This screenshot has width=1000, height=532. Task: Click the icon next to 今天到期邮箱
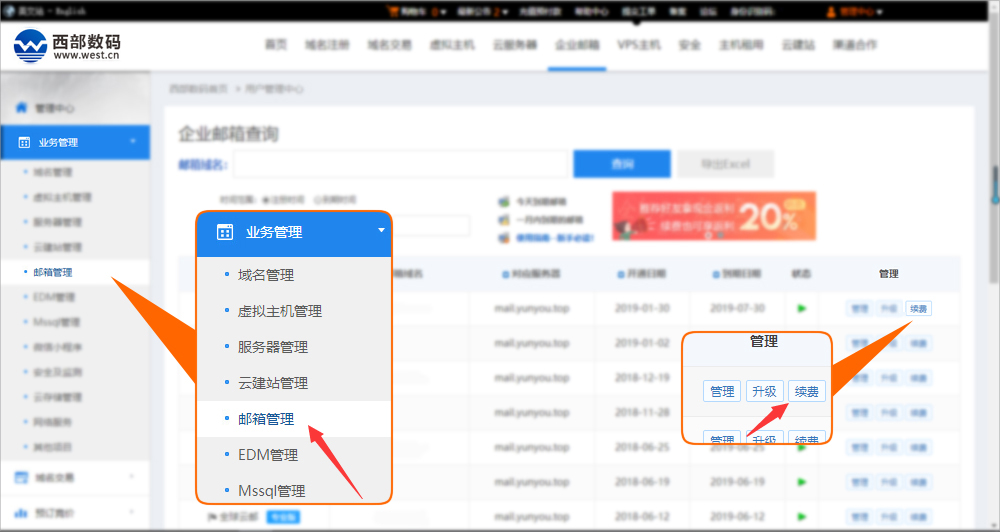coord(503,201)
